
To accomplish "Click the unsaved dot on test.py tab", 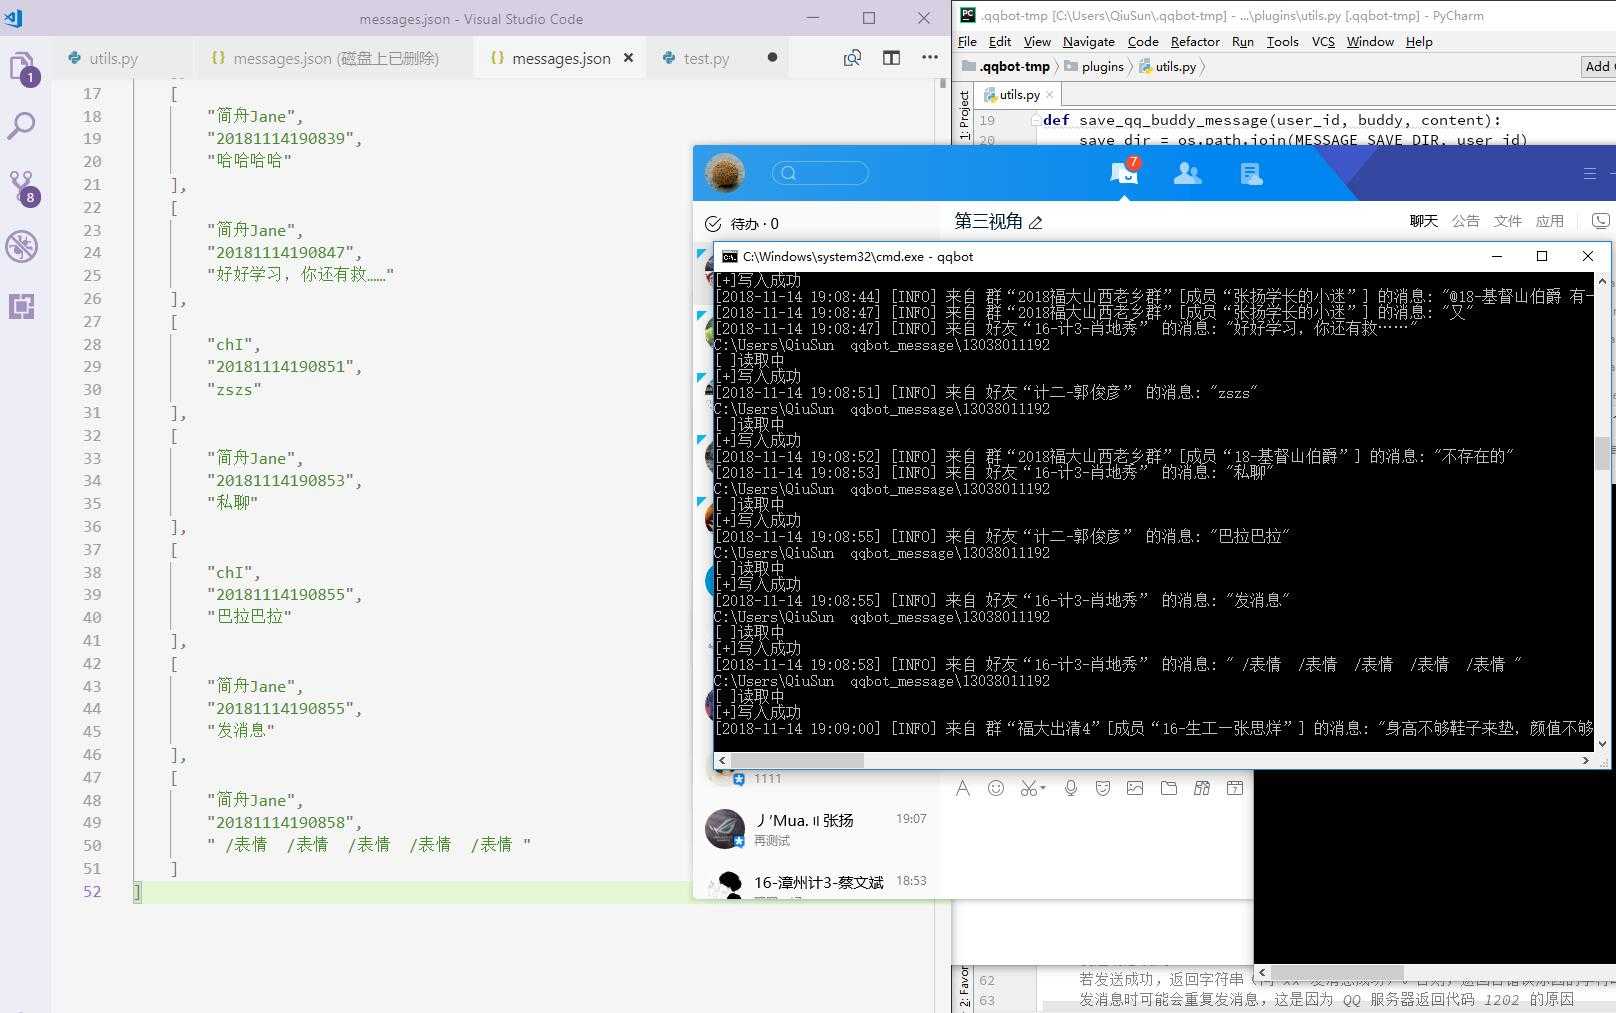I will 772,58.
